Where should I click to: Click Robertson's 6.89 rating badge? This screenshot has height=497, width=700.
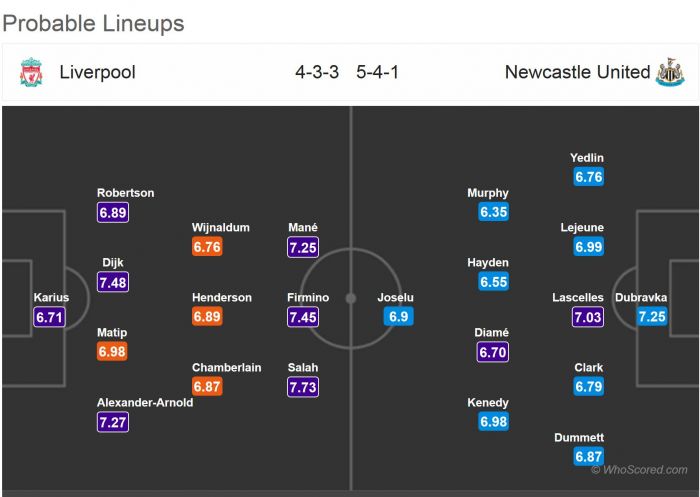(x=113, y=212)
